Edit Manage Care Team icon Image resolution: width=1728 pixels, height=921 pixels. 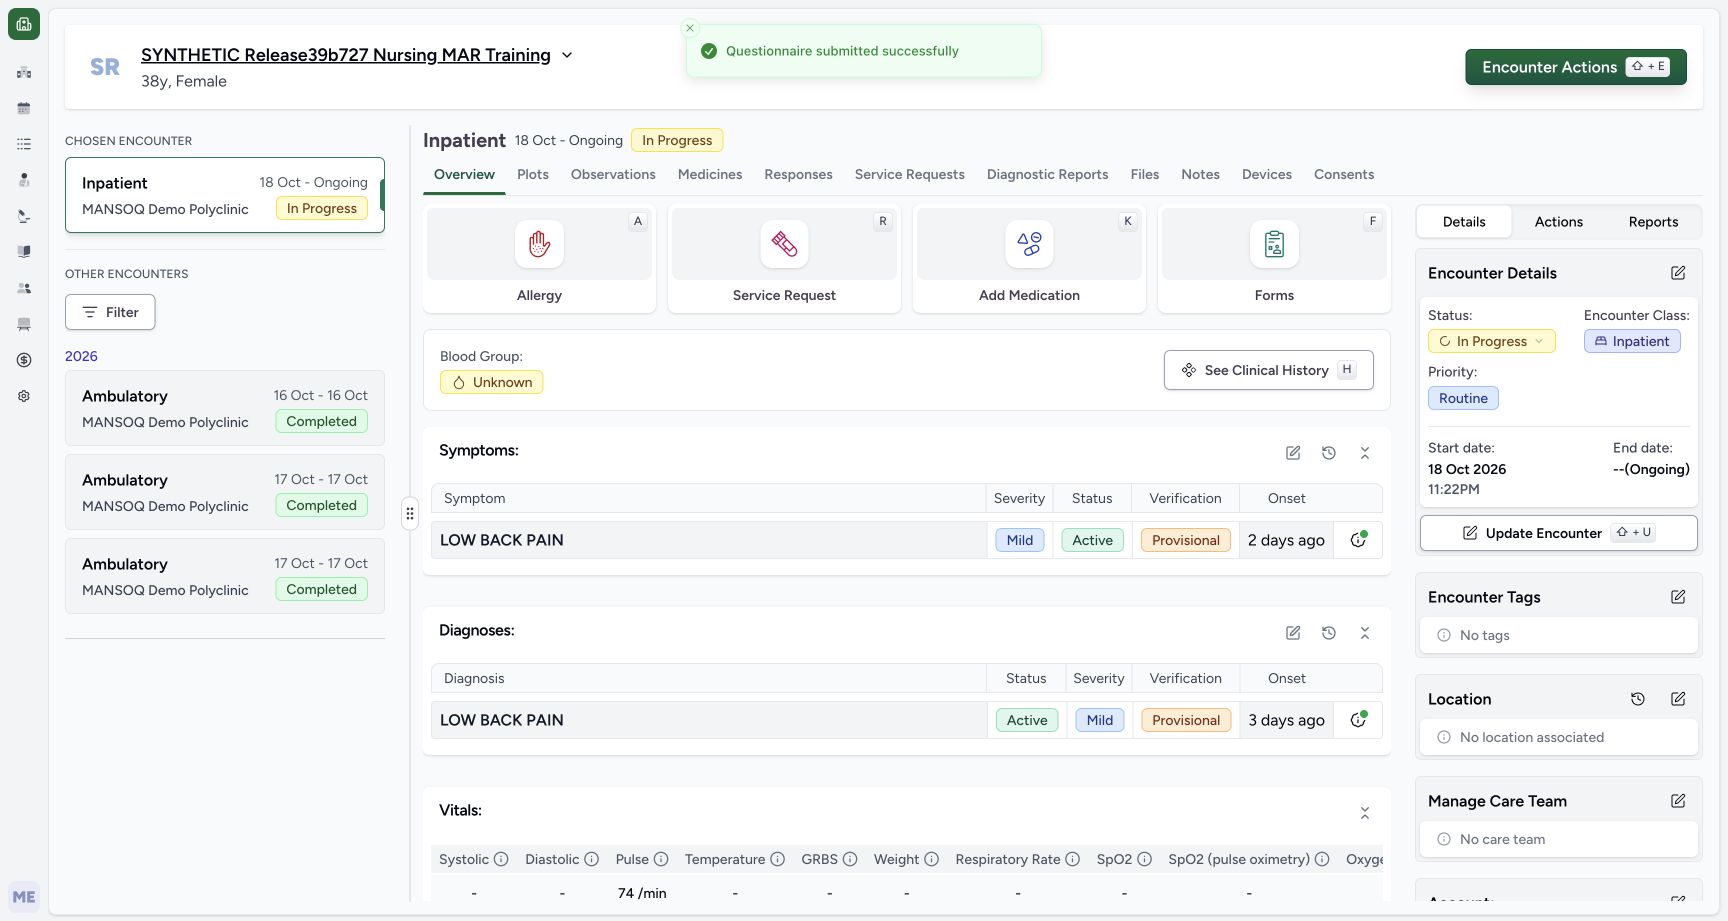click(x=1678, y=801)
